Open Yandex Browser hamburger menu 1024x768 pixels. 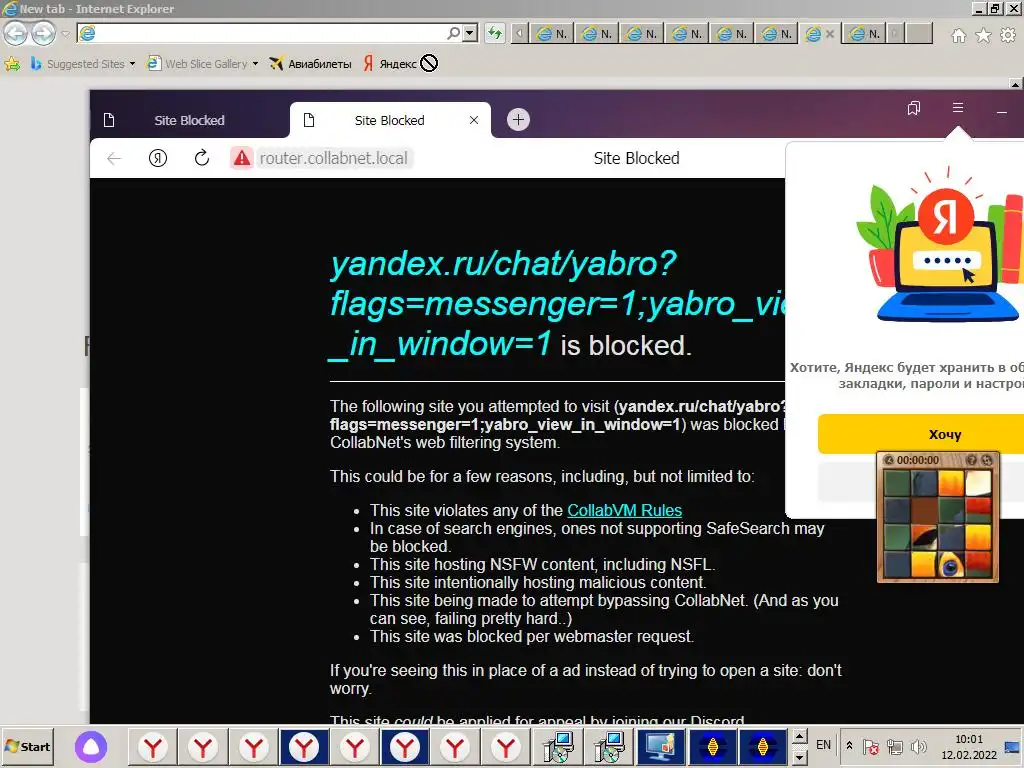click(957, 108)
